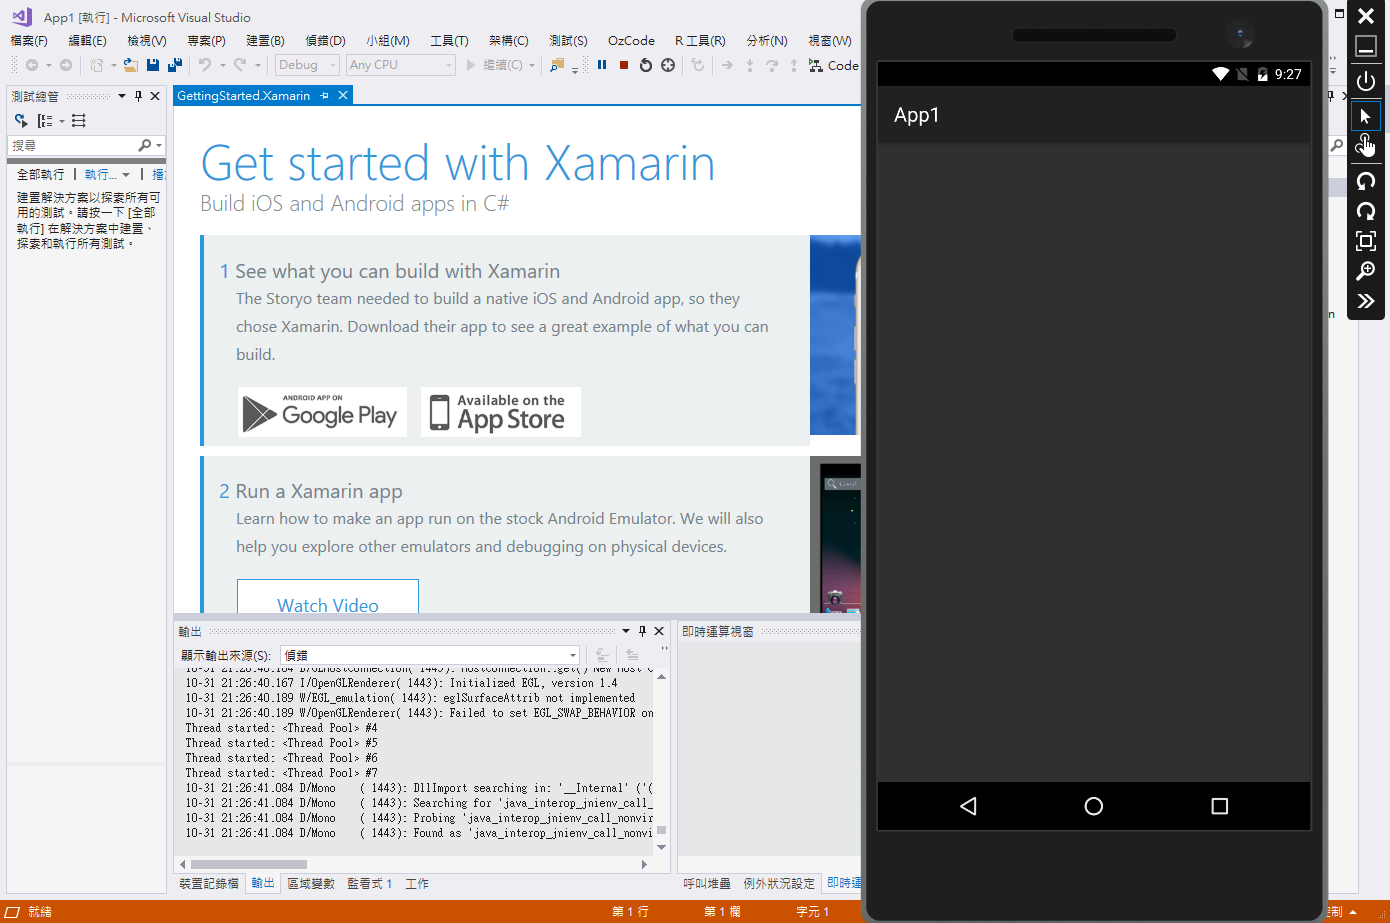Viewport: 1390px width, 923px height.
Task: Select the emulator multi-touch input mode
Action: [x=1366, y=146]
